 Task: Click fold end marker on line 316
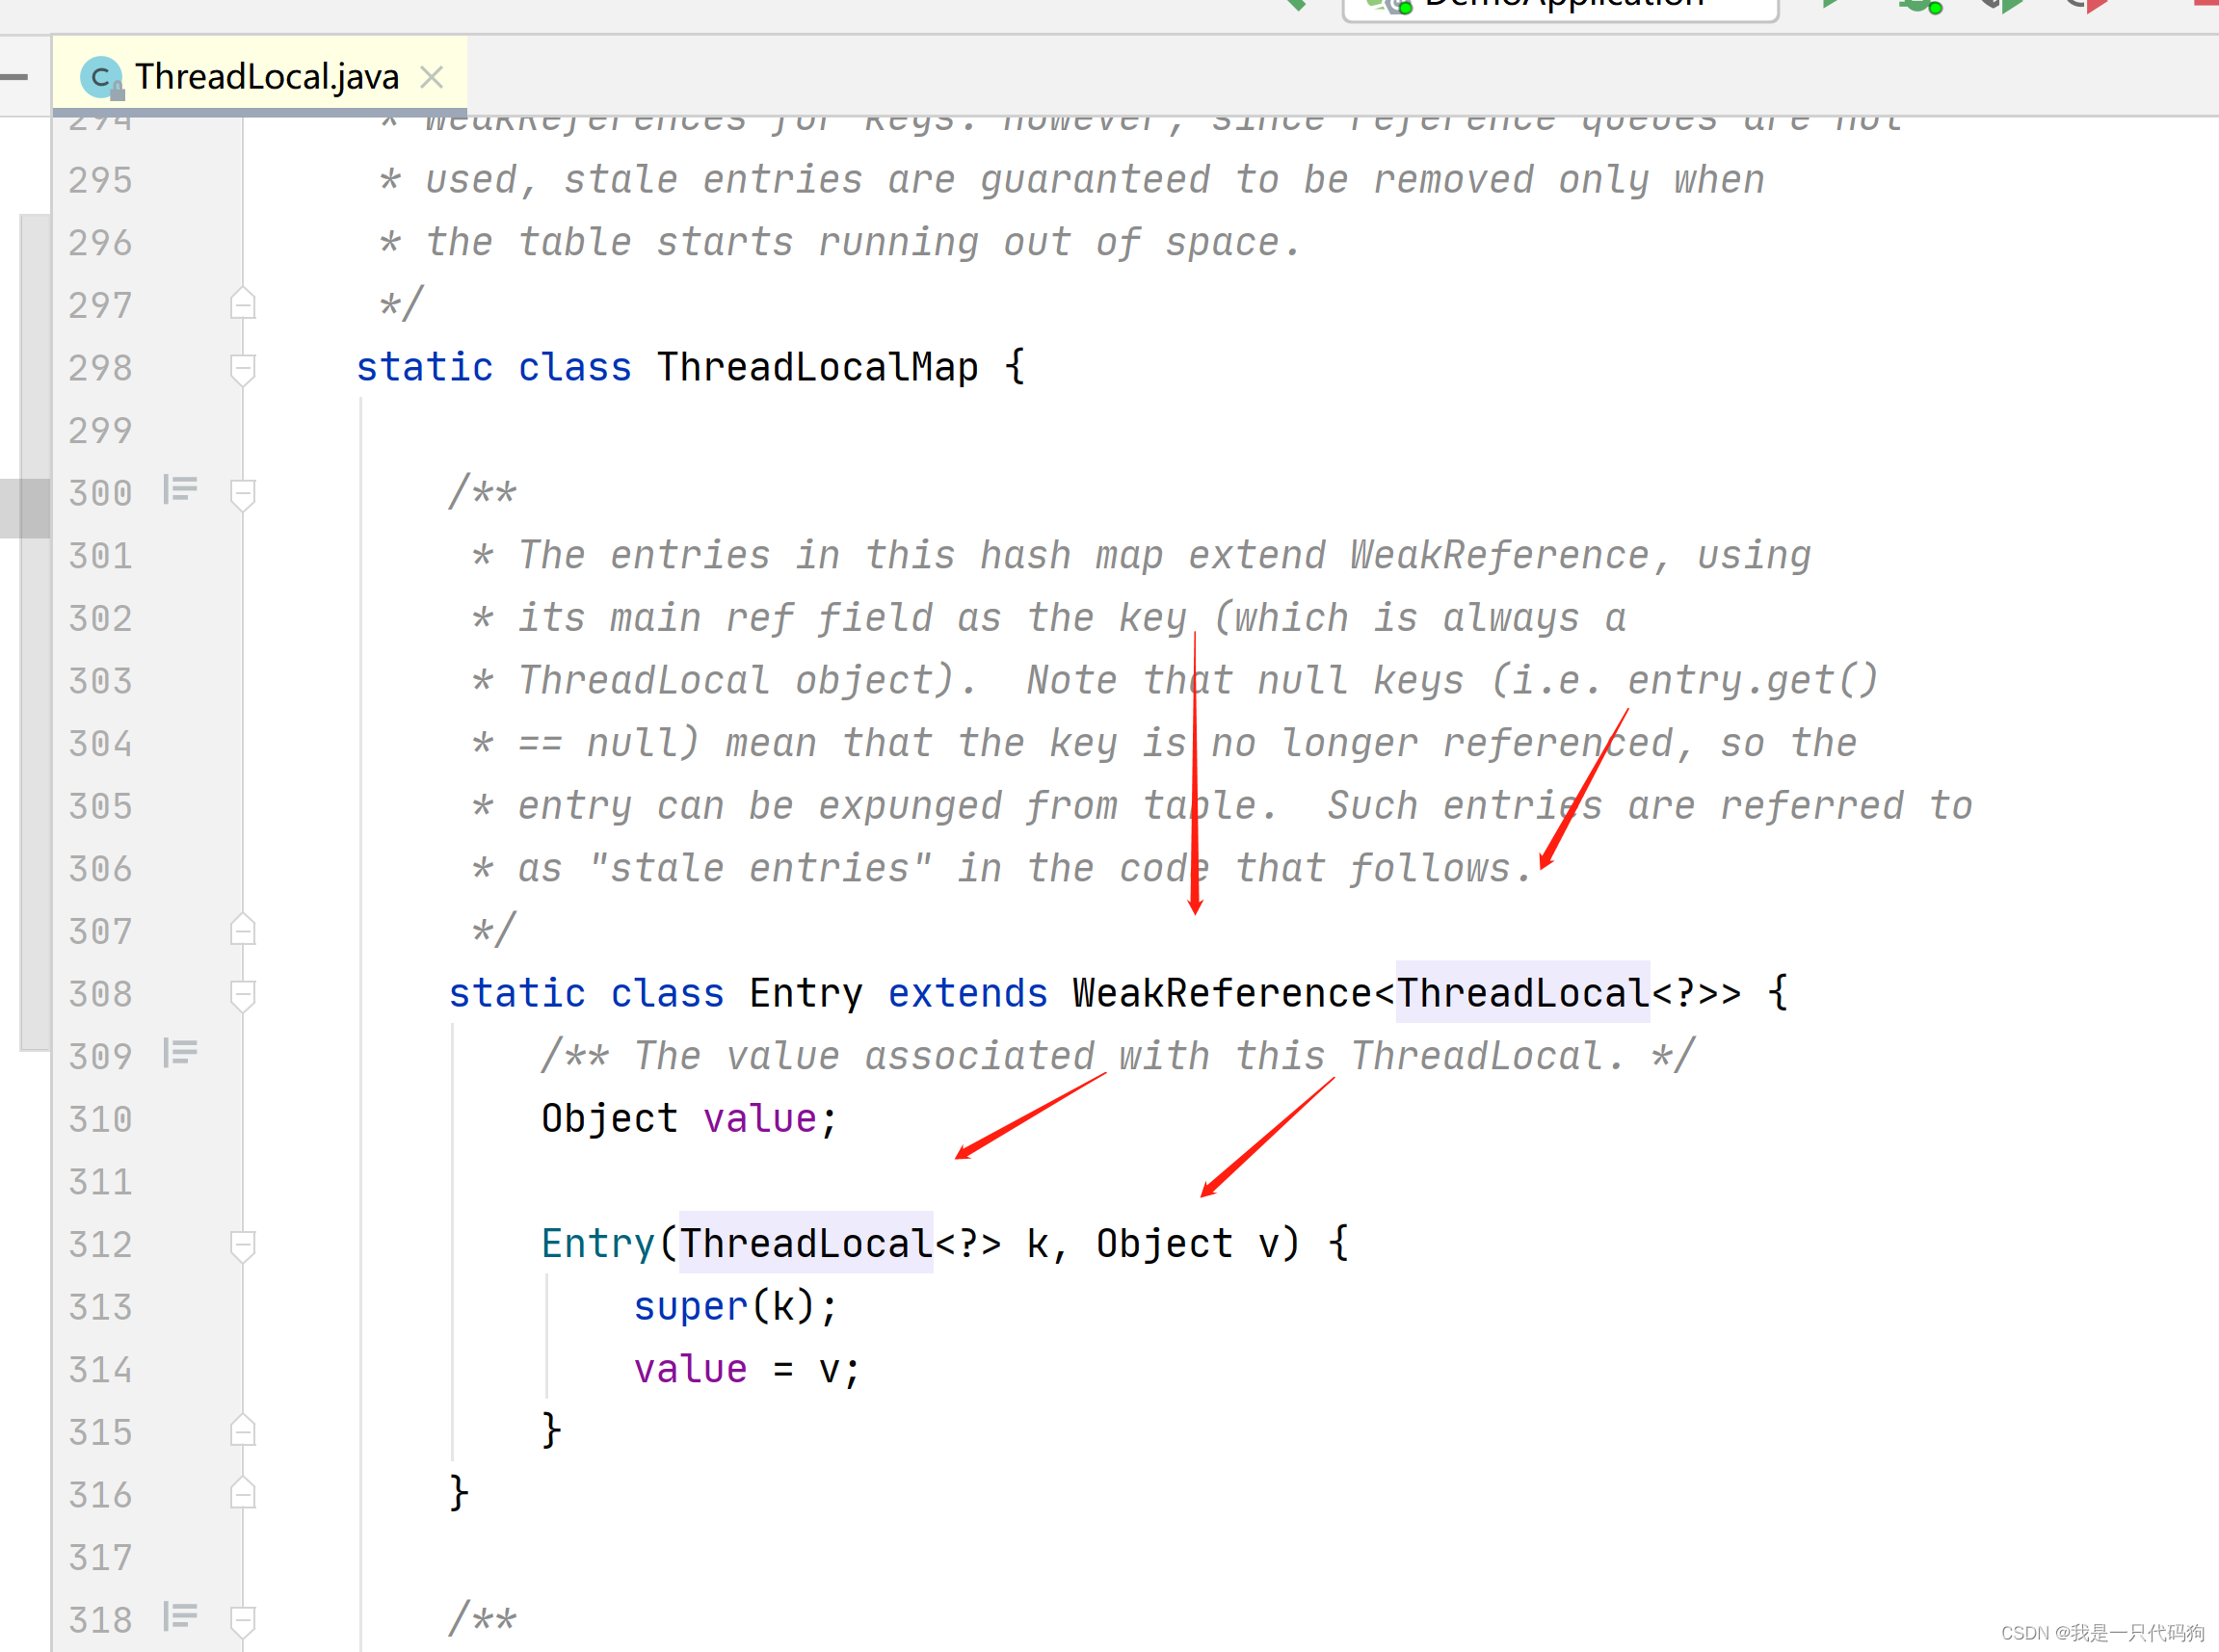(x=243, y=1494)
